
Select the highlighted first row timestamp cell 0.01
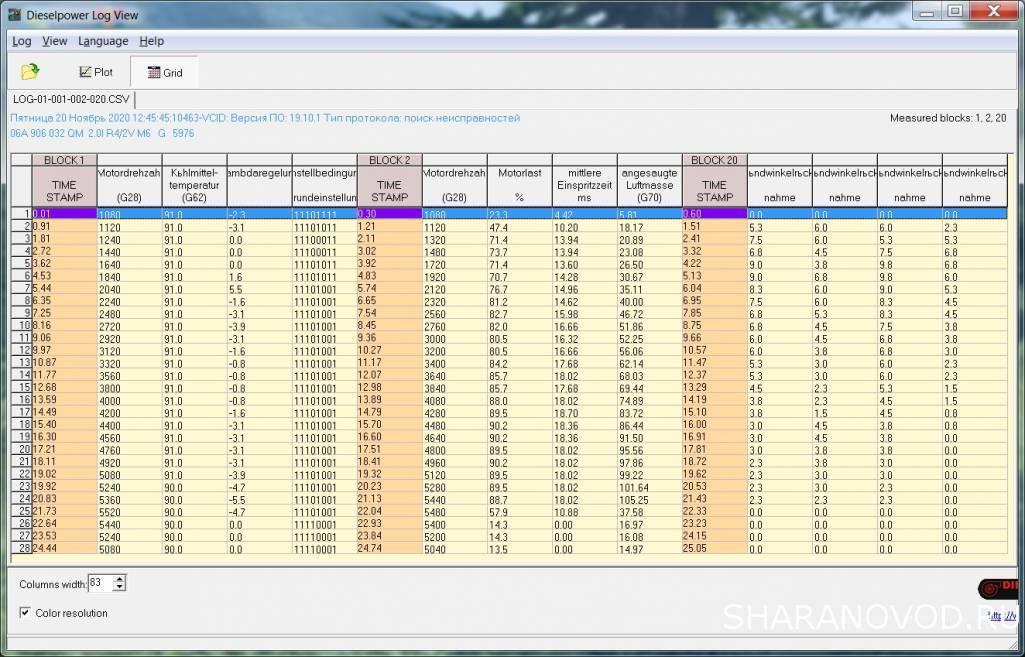point(64,214)
